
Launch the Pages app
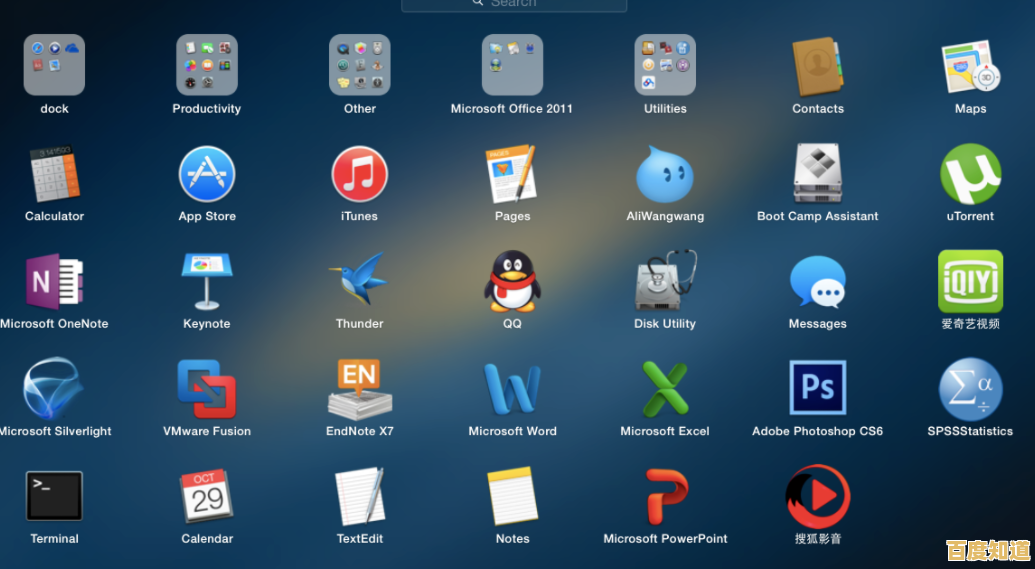pyautogui.click(x=512, y=175)
